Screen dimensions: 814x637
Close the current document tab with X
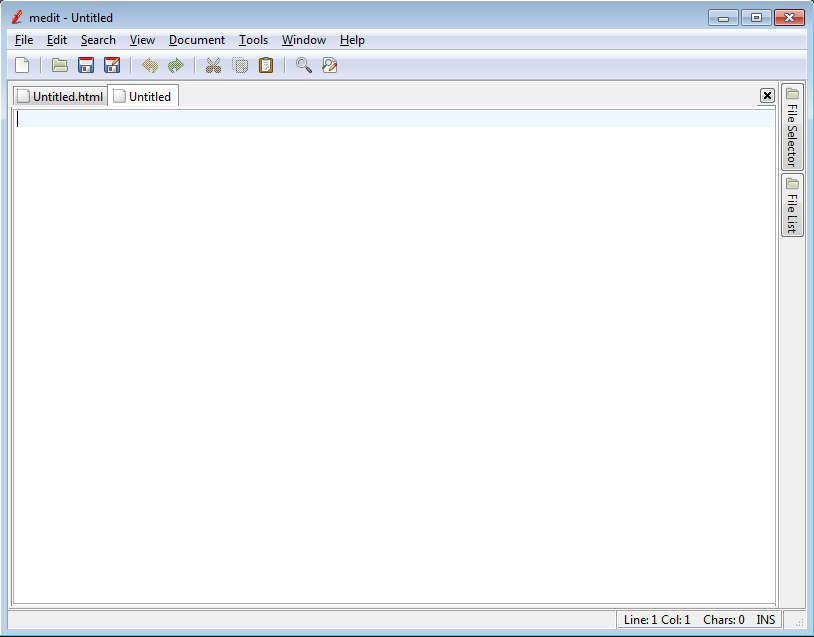coord(767,96)
